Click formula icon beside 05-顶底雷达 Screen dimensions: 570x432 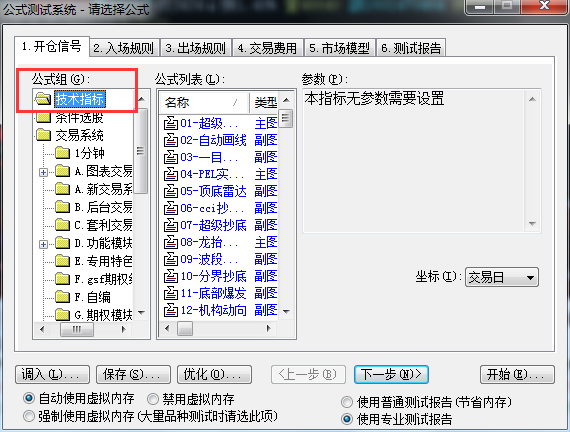pyautogui.click(x=170, y=191)
